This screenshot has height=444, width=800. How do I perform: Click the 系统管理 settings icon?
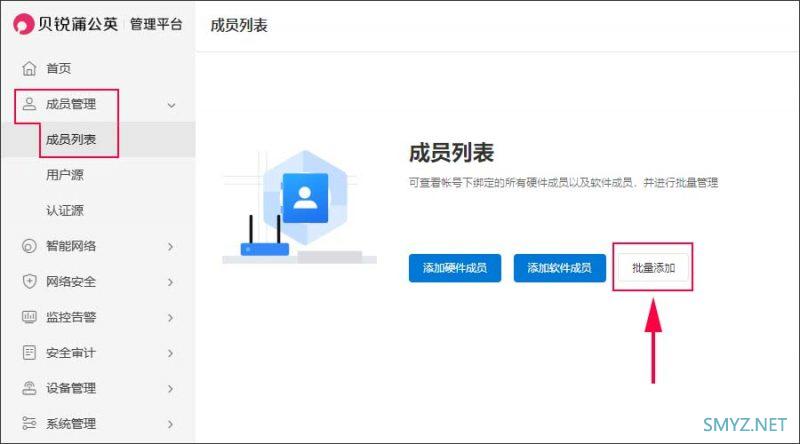pyautogui.click(x=28, y=424)
